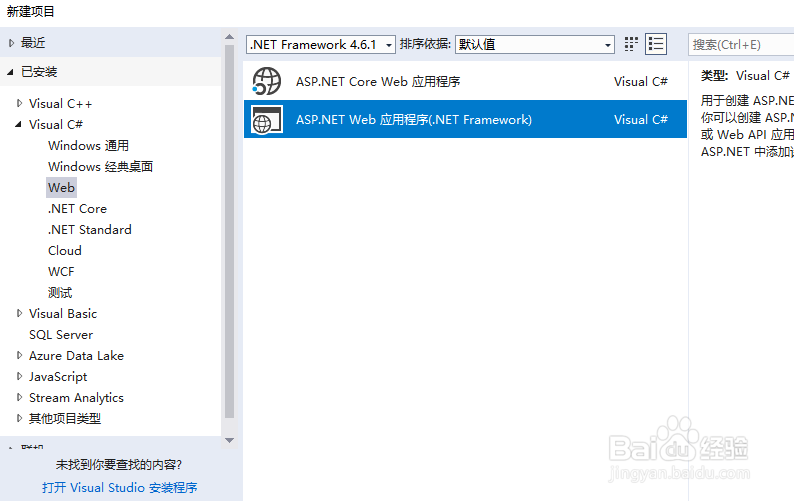Select the WCF category
The height and width of the screenshot is (501, 794).
pos(61,272)
